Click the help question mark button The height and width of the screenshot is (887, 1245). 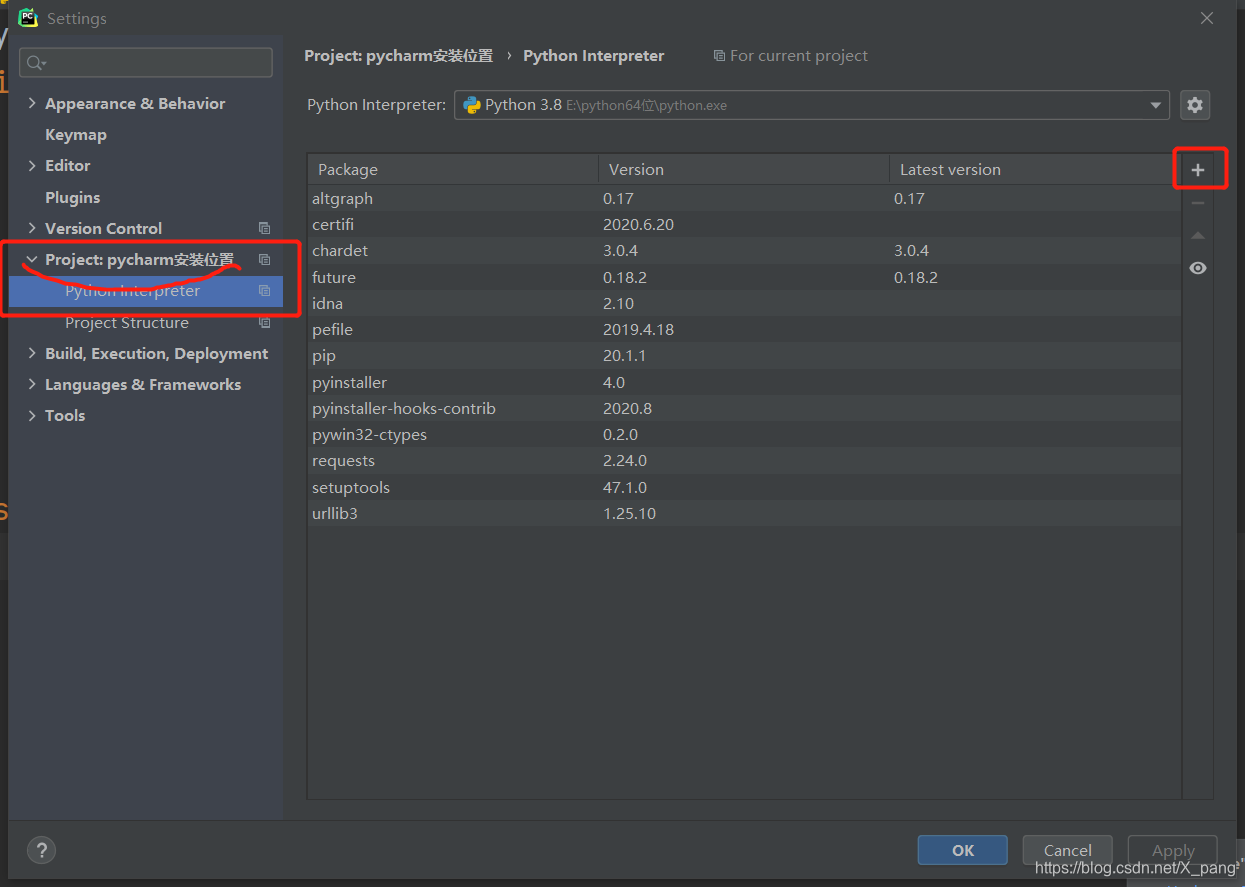[x=41, y=850]
